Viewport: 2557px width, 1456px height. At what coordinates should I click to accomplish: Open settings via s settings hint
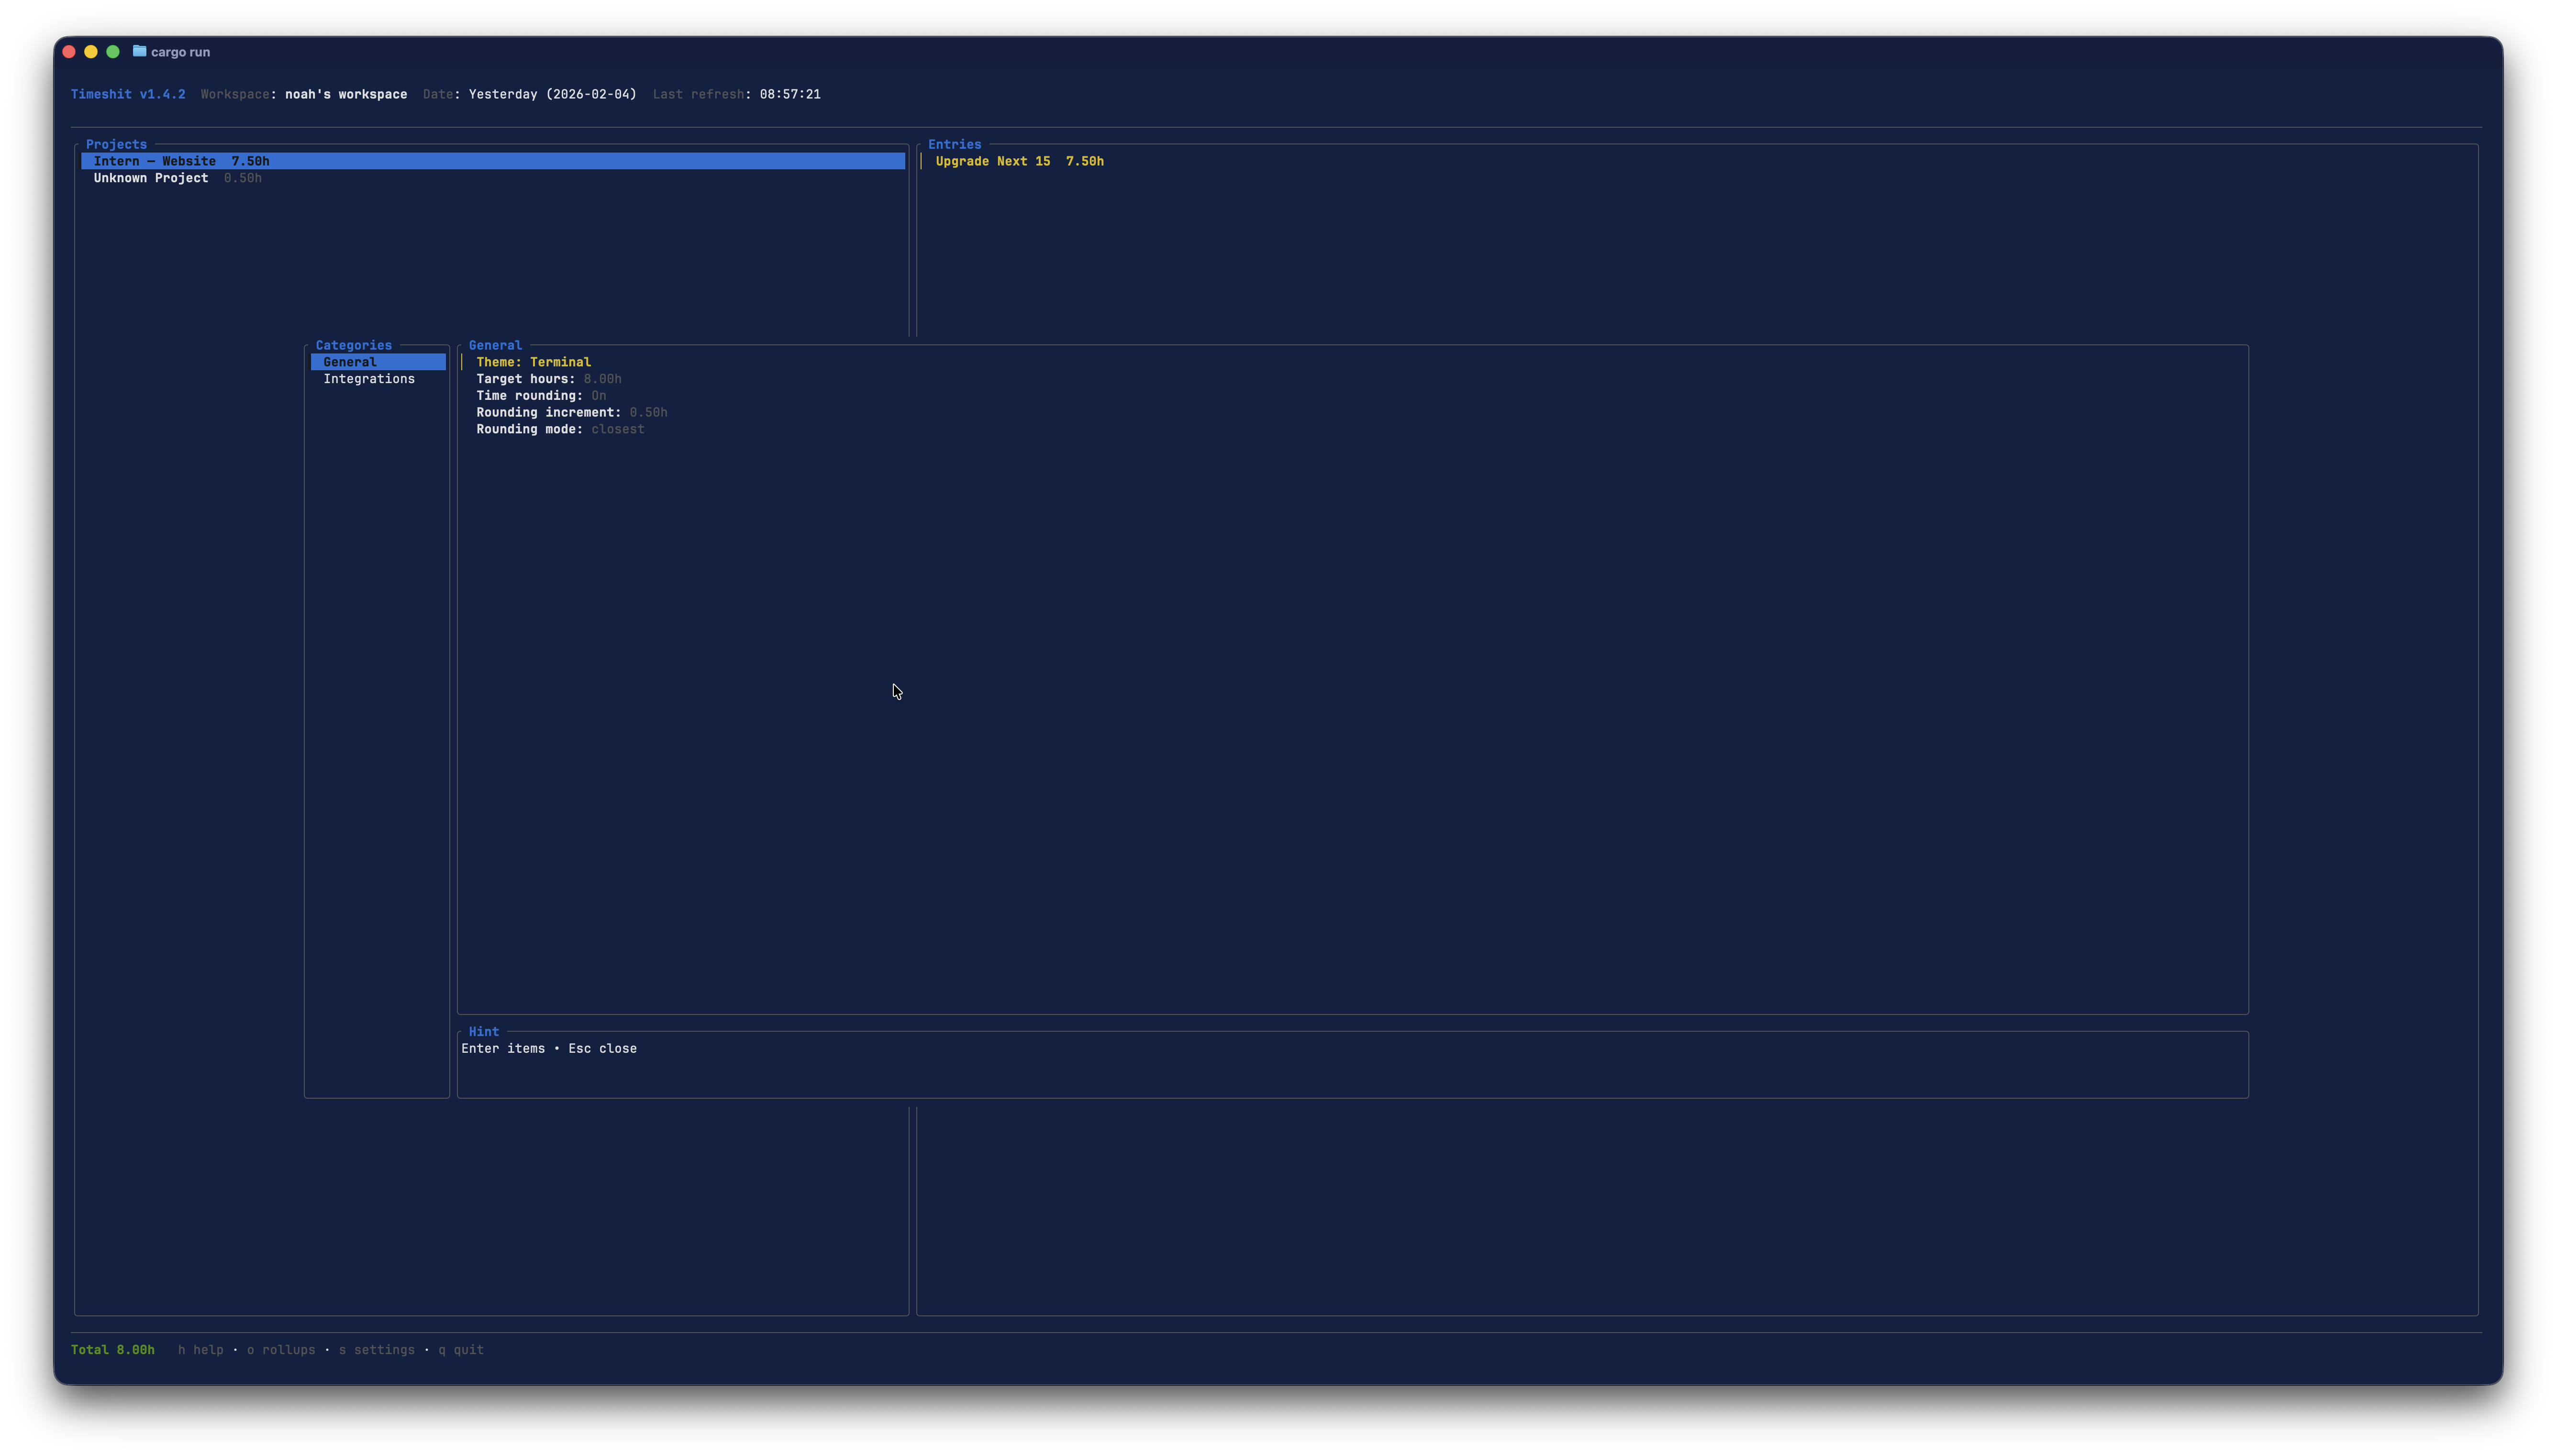(376, 1350)
